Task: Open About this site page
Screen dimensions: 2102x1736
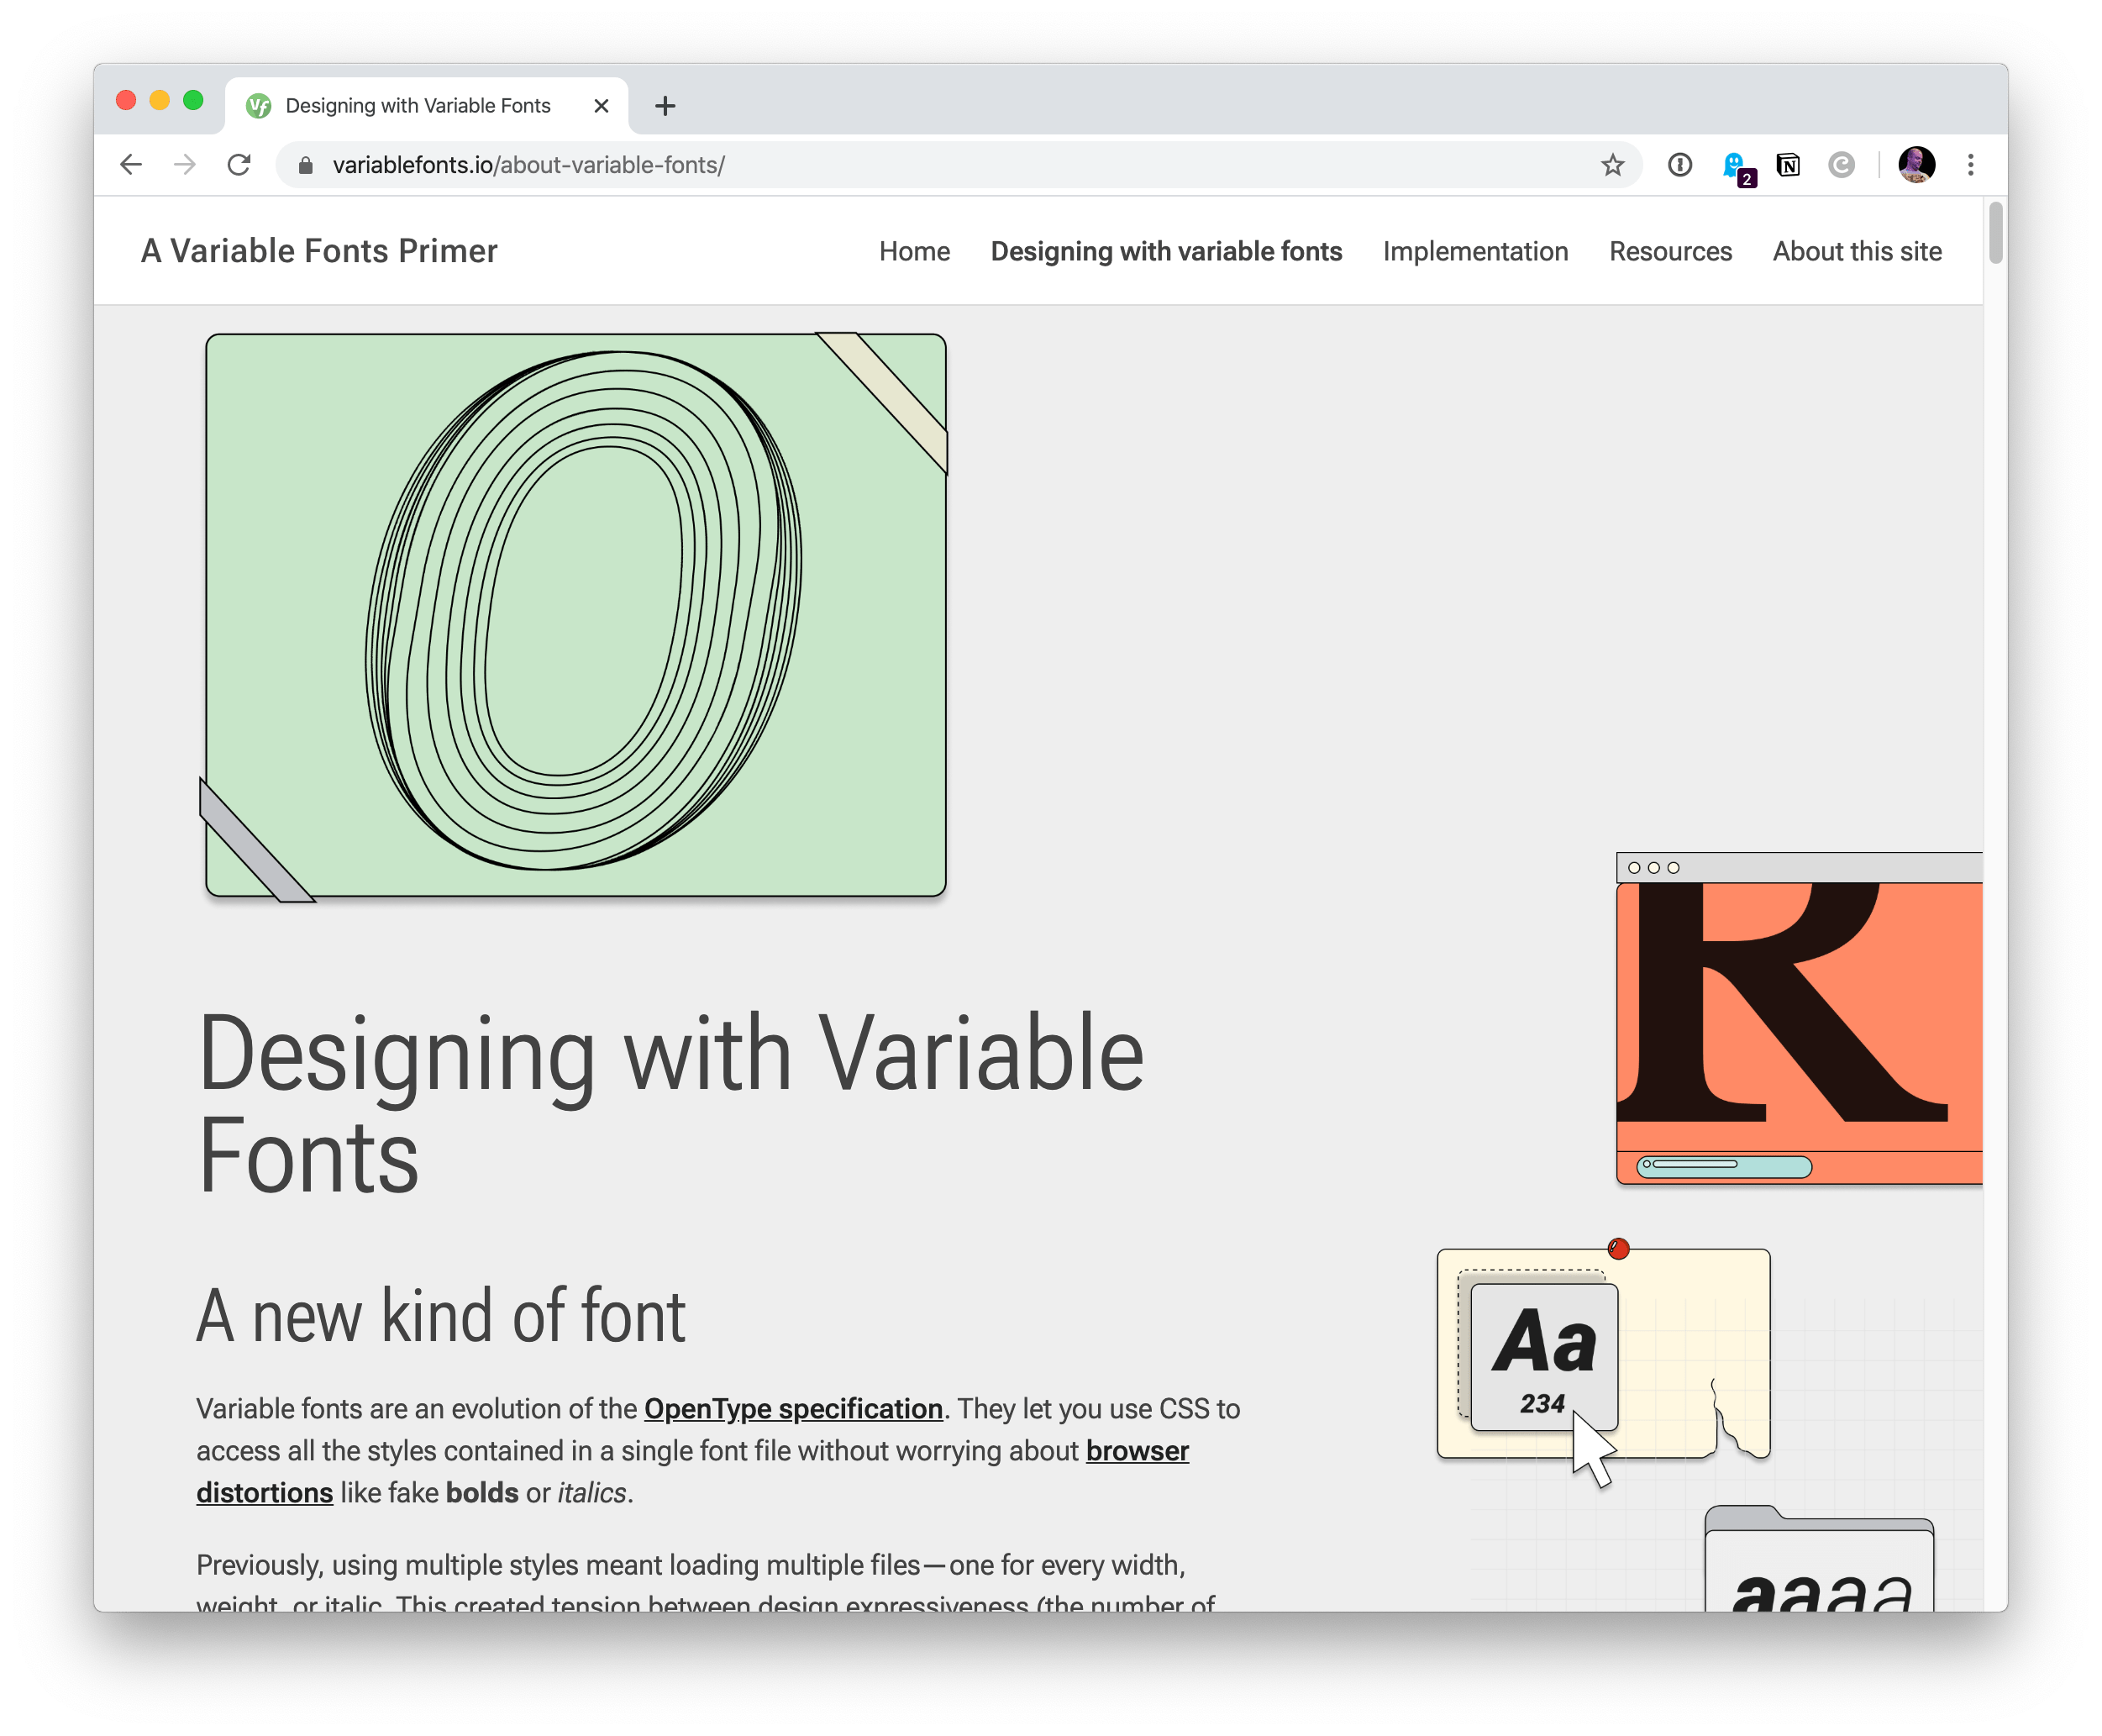Action: pyautogui.click(x=1857, y=252)
